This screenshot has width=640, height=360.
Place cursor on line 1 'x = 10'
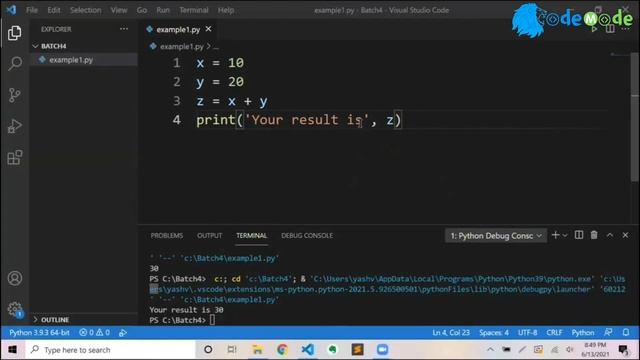click(220, 63)
